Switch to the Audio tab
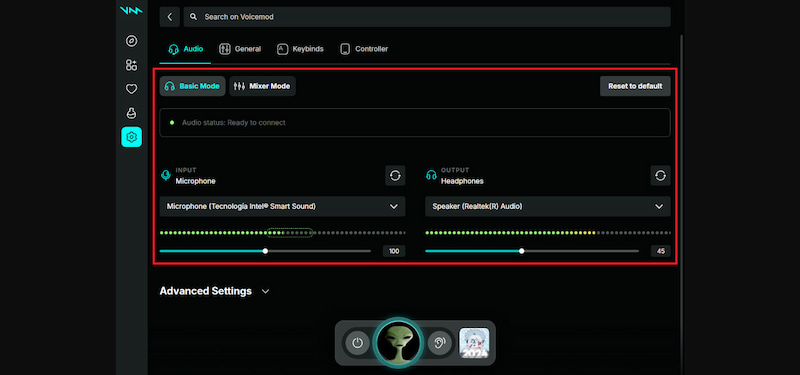 click(186, 49)
